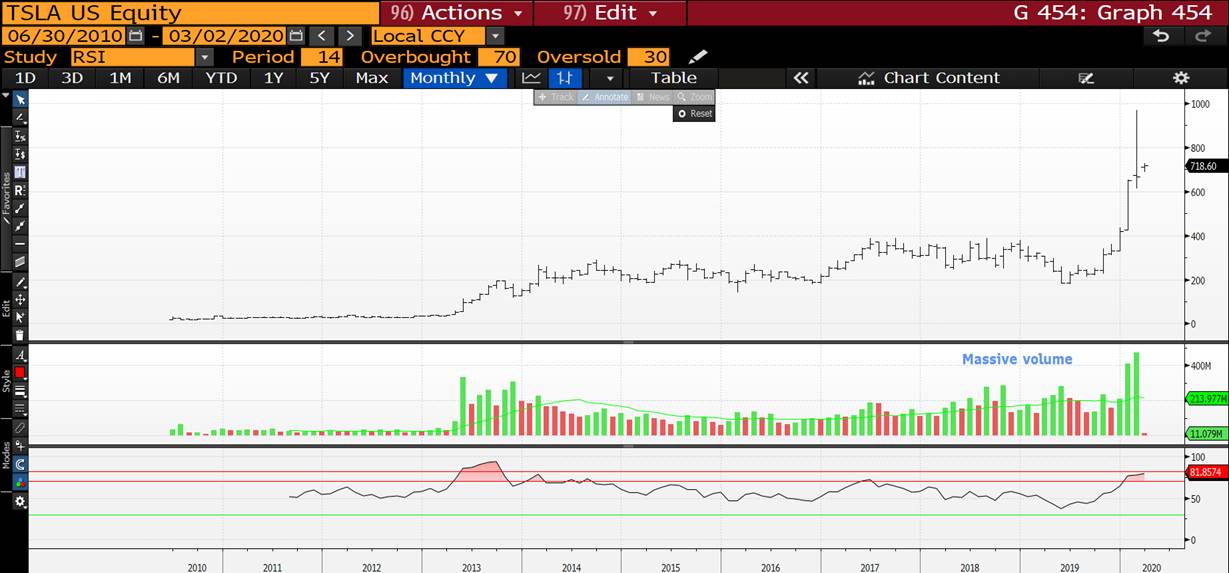
Task: Go to next date range arrow
Action: click(348, 36)
